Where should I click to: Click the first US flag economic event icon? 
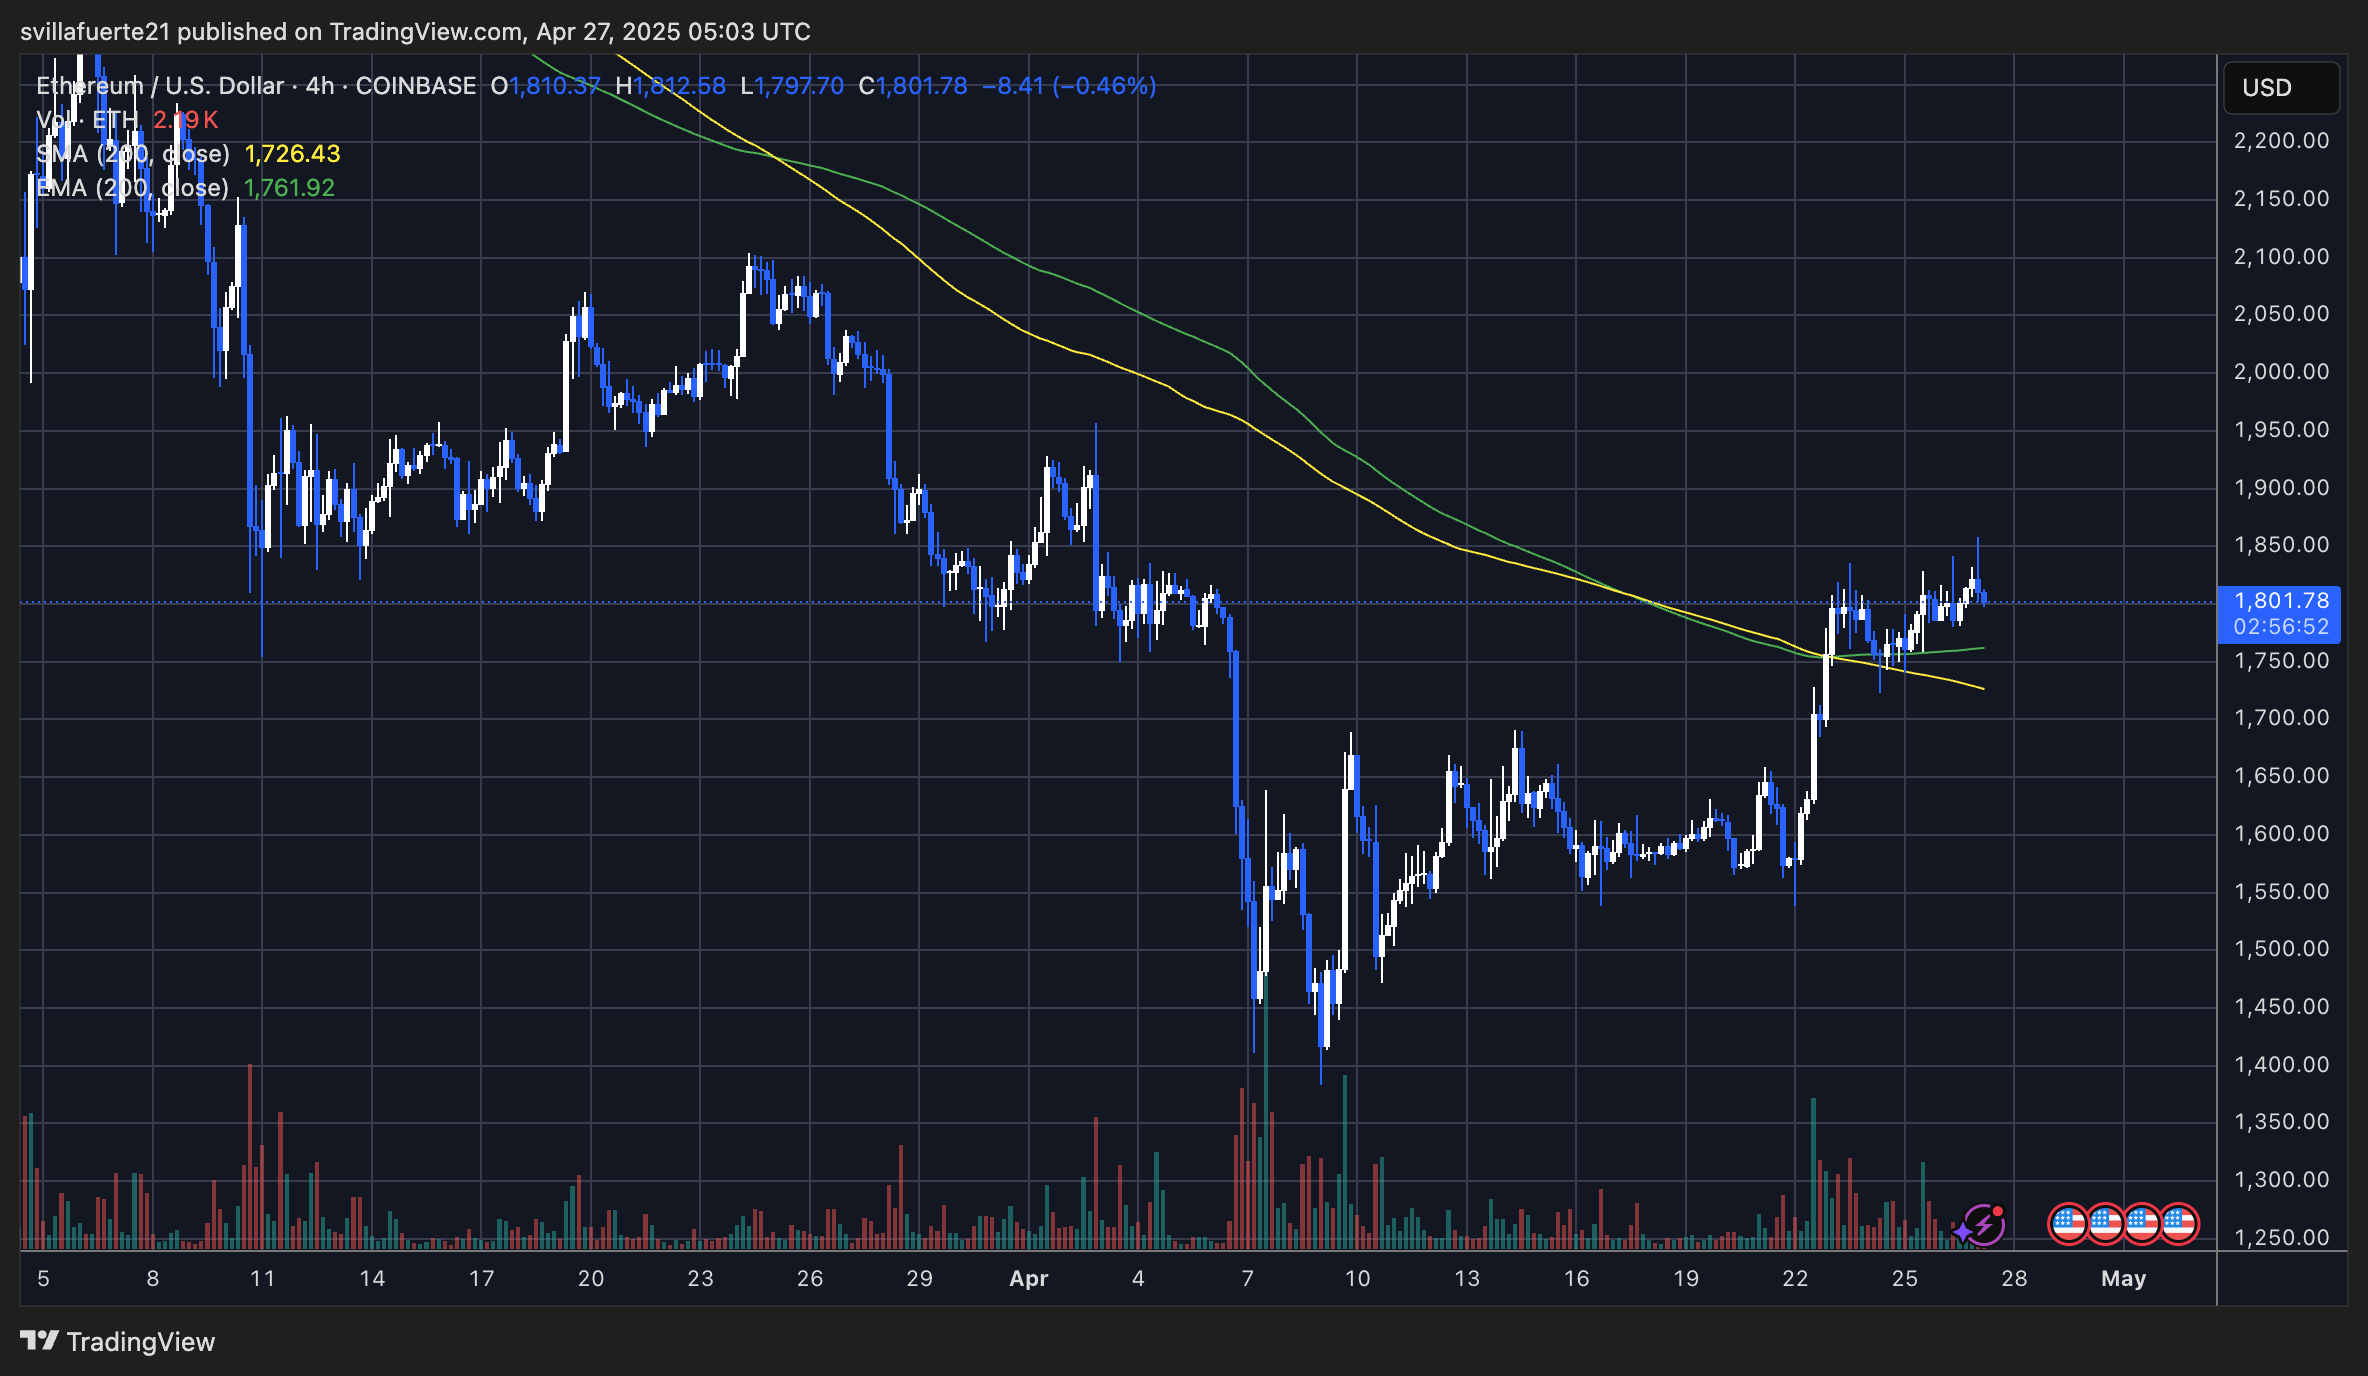pyautogui.click(x=2067, y=1223)
